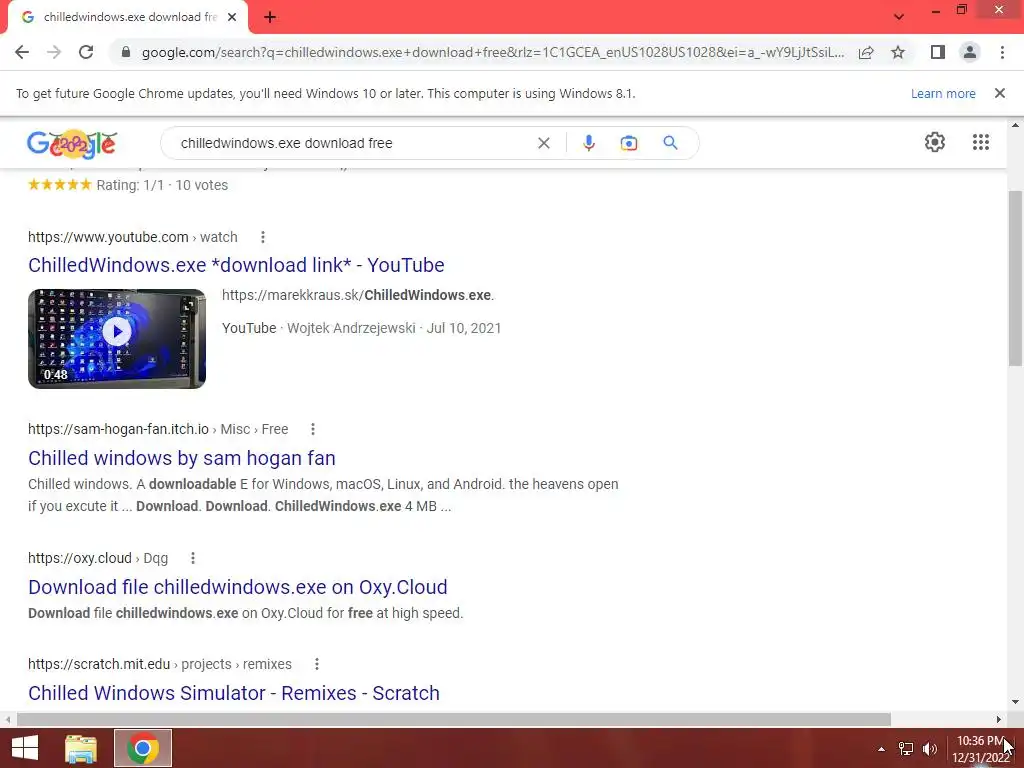Viewport: 1024px width, 768px height.
Task: Click the https://www.youtube.com › watch breadcrumb
Action: [133, 237]
